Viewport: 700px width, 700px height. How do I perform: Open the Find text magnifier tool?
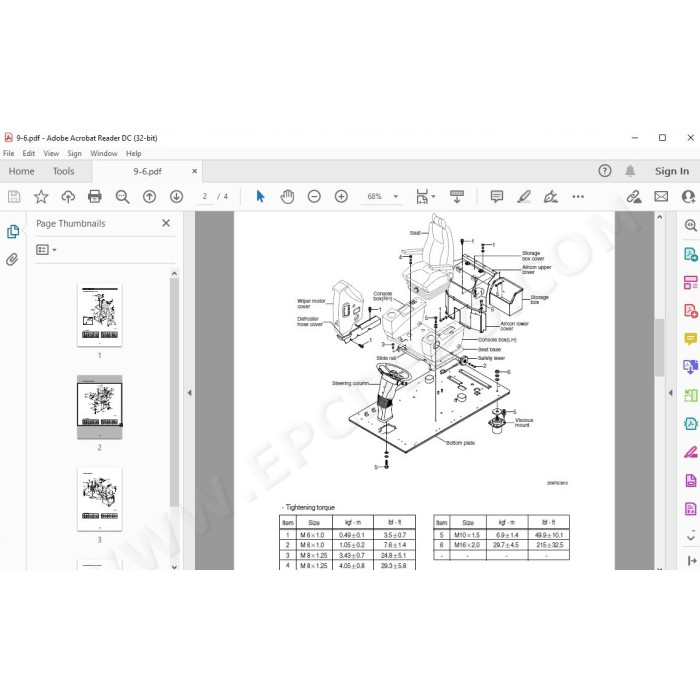[122, 196]
